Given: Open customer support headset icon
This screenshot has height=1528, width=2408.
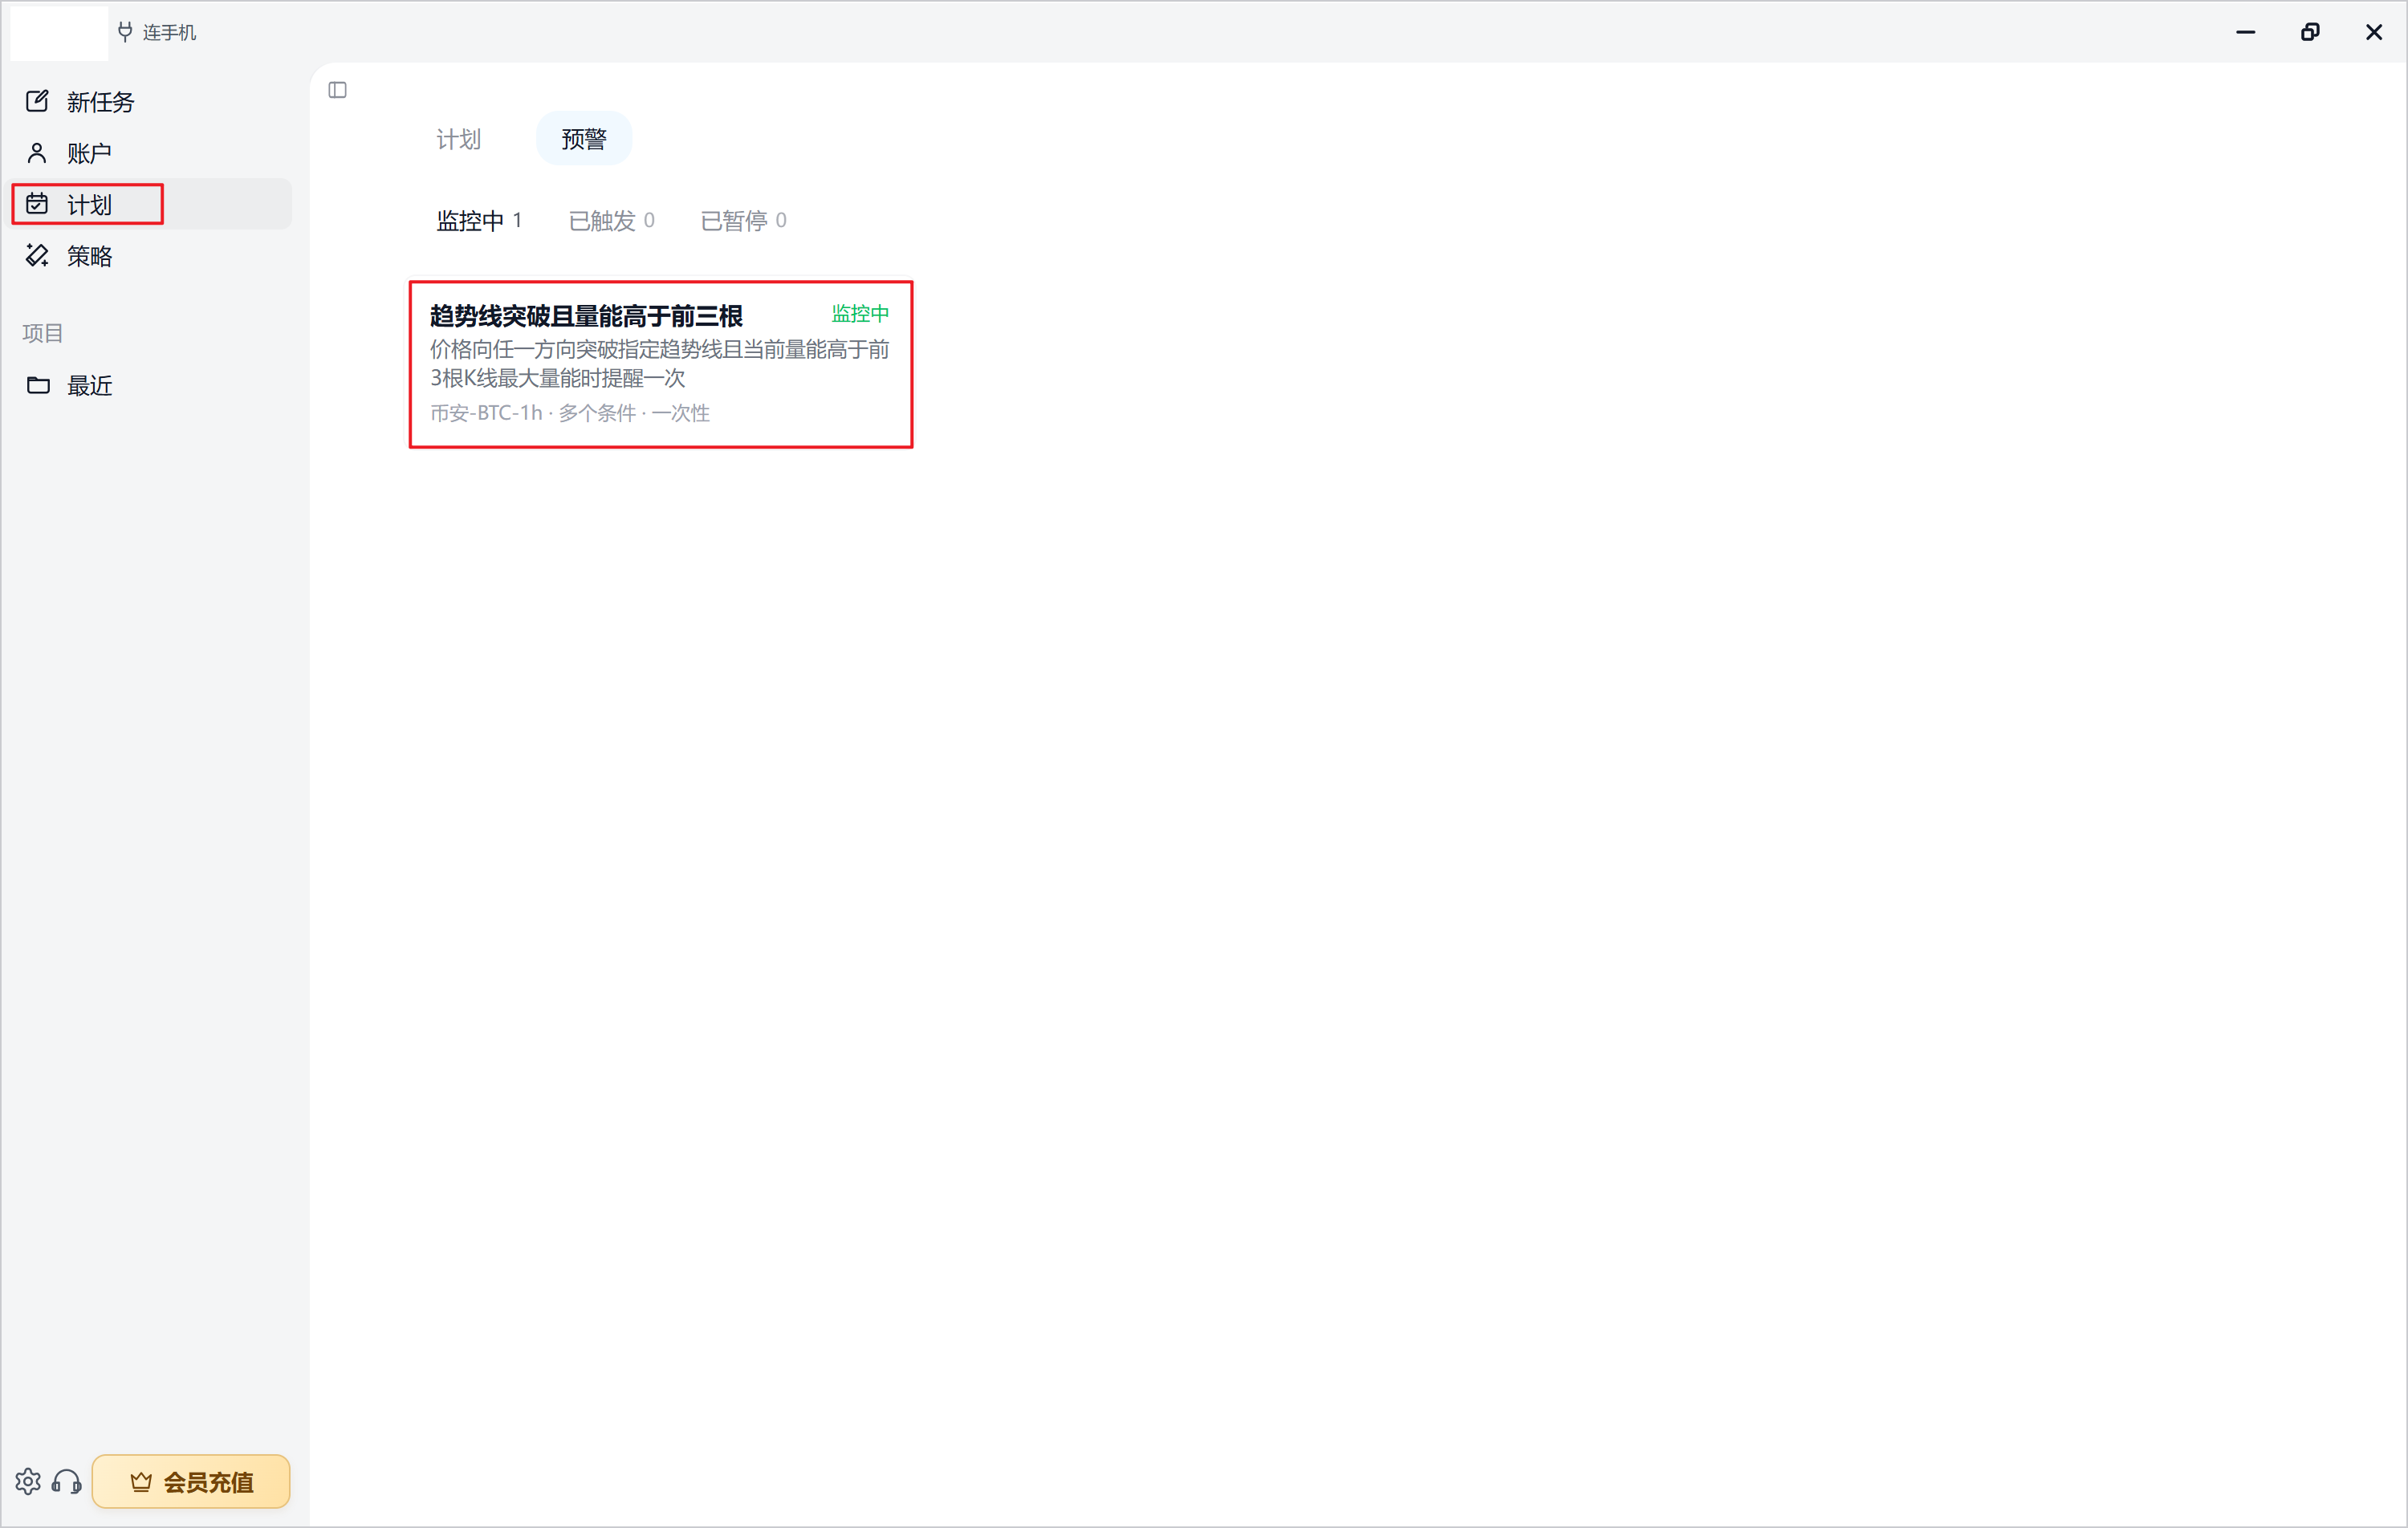Looking at the screenshot, I should coord(67,1481).
